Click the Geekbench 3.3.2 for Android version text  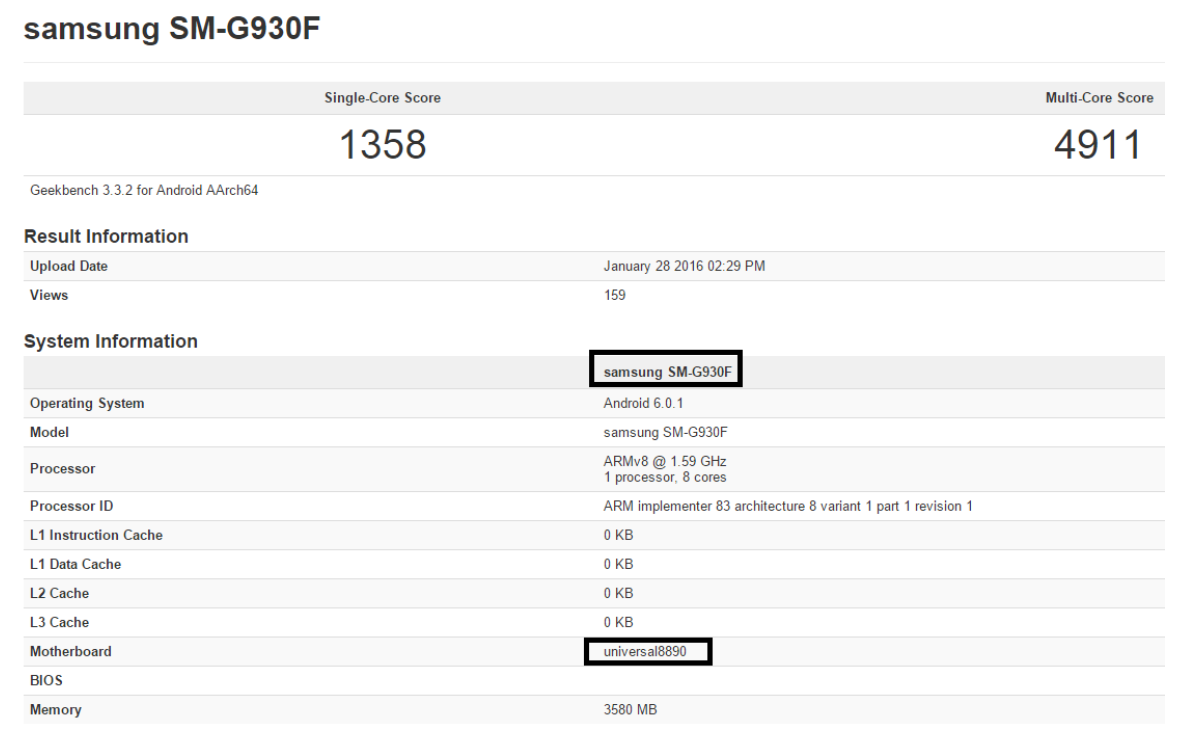144,190
